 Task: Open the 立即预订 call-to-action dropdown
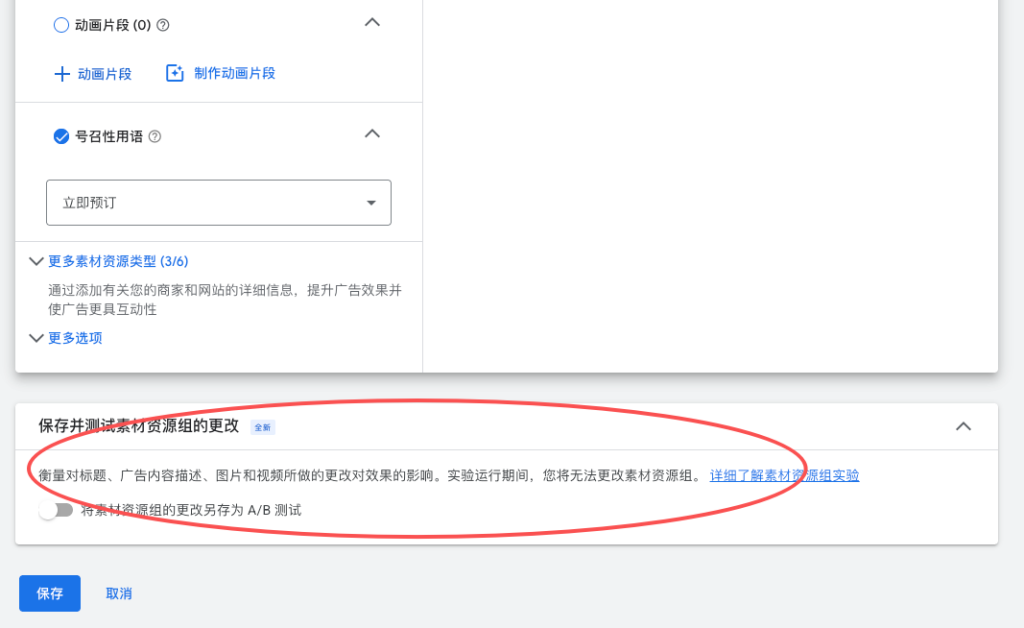(219, 203)
